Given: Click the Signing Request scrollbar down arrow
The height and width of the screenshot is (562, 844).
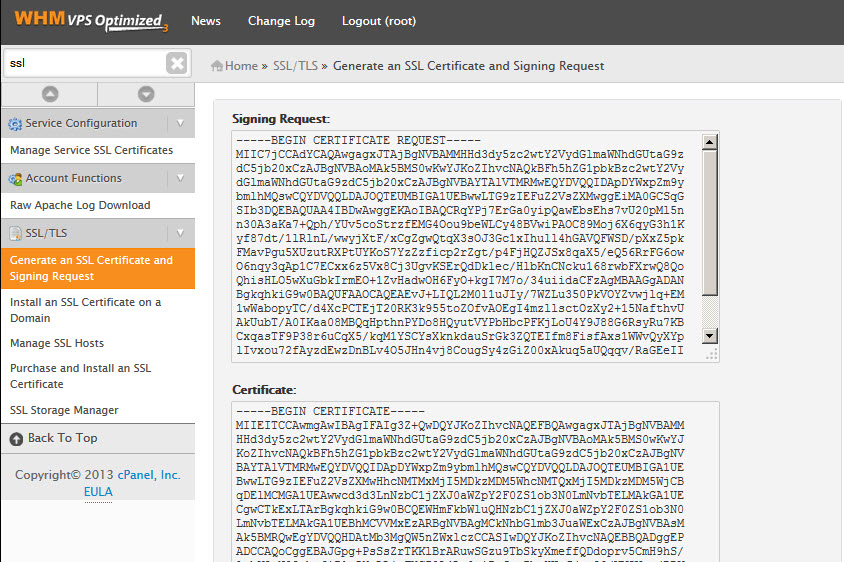Looking at the screenshot, I should (x=709, y=354).
